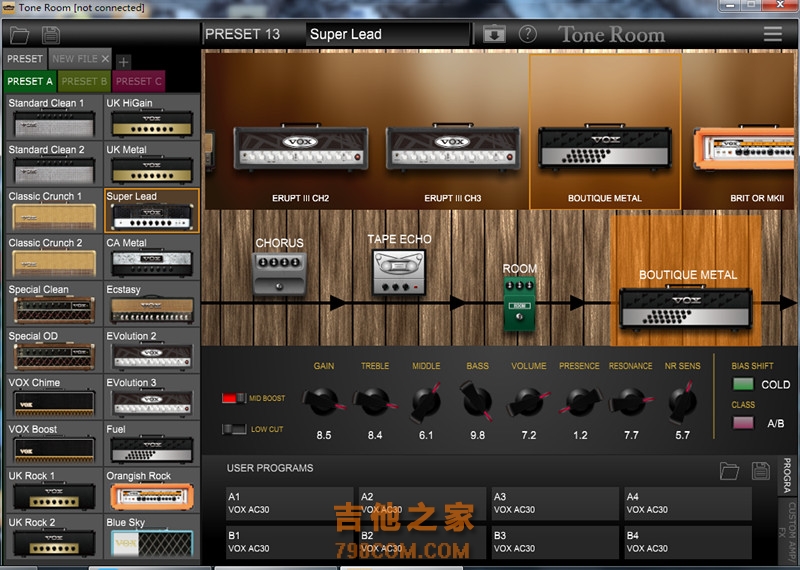The image size is (800, 570).
Task: Load the Classic Crunch 2 preset
Action: (x=54, y=257)
